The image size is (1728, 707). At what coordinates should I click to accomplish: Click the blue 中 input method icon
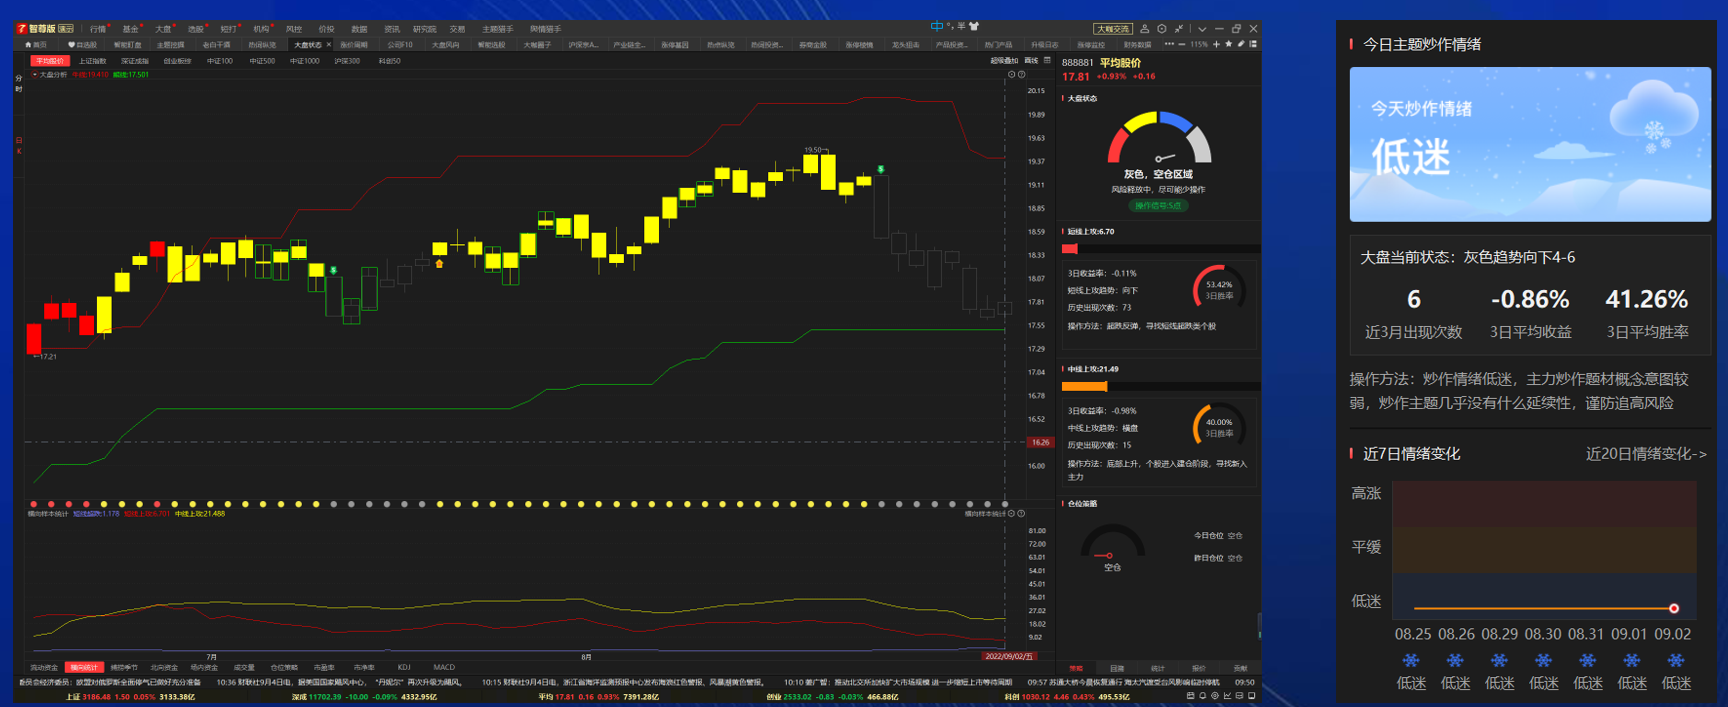[x=937, y=26]
